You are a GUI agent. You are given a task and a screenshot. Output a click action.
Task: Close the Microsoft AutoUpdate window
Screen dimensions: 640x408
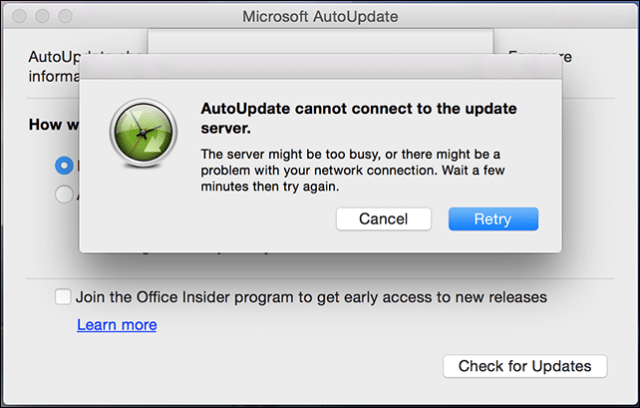20,16
